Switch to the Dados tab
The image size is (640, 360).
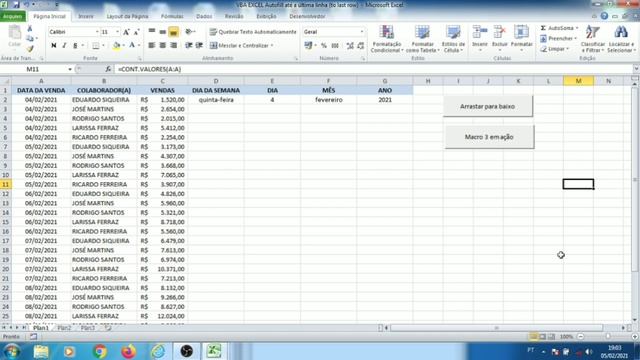coord(204,16)
